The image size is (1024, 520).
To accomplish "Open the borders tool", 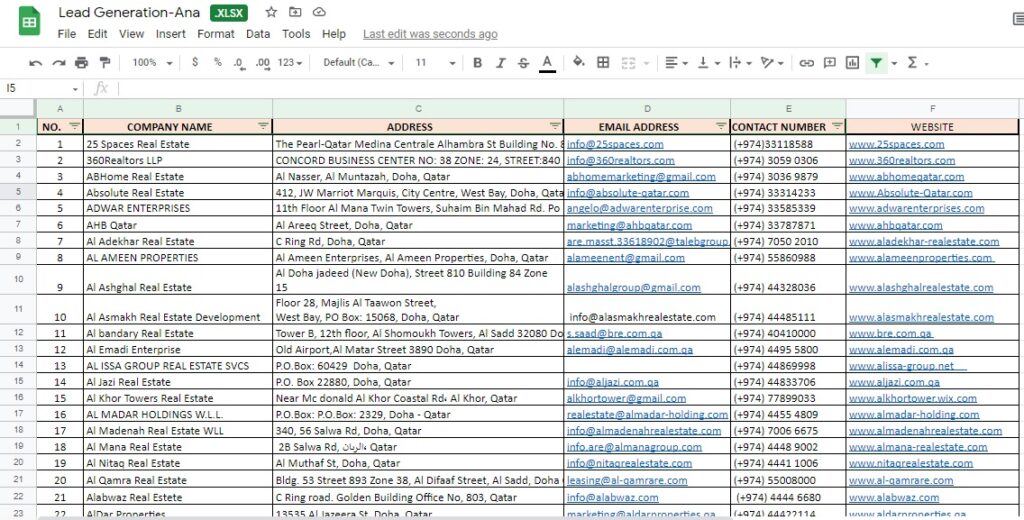I will (x=603, y=63).
